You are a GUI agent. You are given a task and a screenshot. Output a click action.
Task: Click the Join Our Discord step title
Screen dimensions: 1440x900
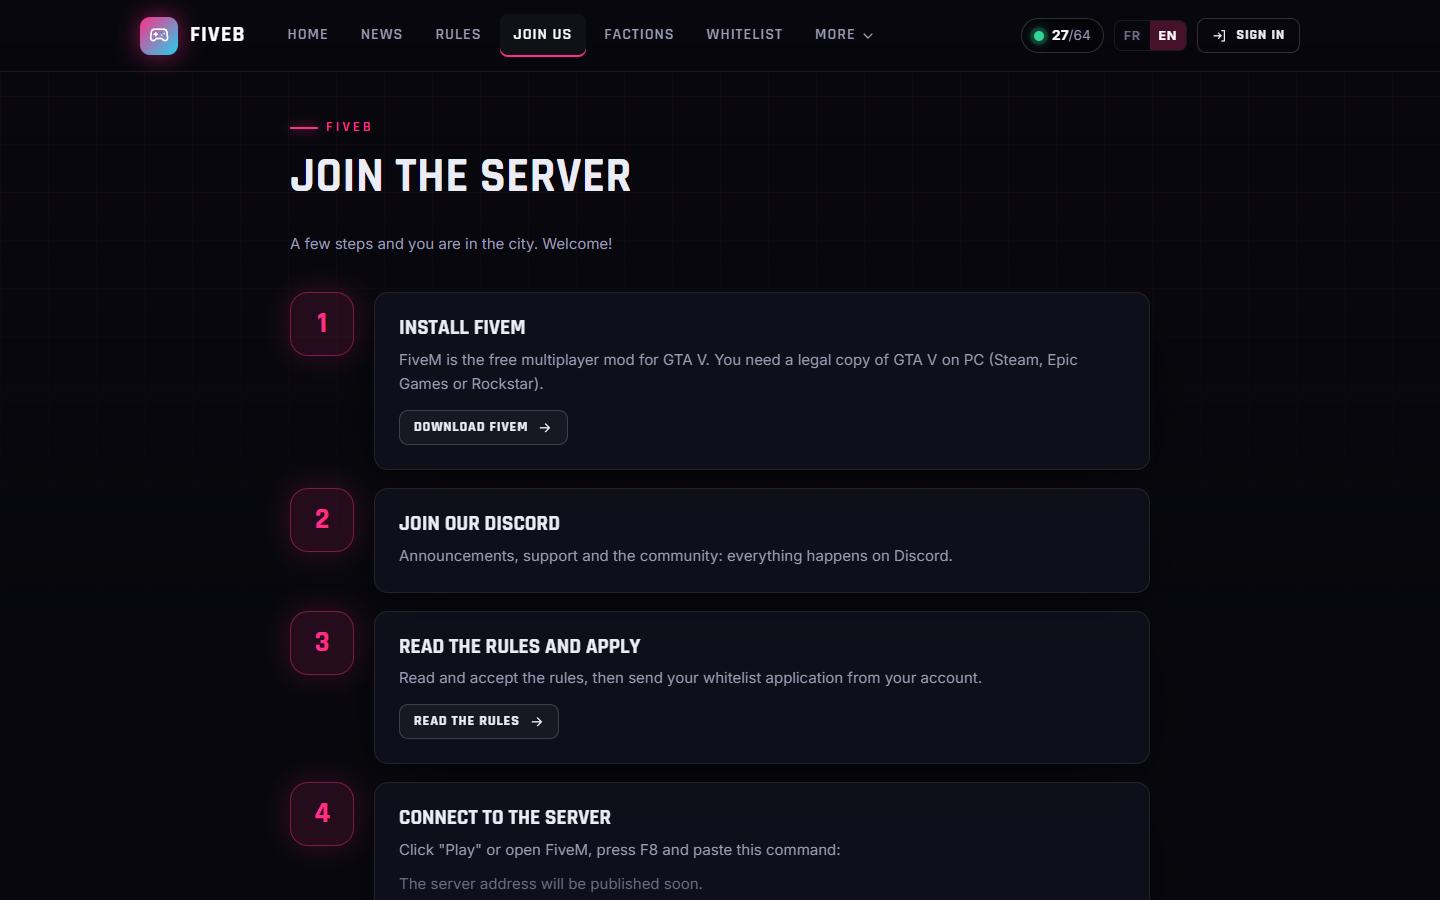[479, 524]
